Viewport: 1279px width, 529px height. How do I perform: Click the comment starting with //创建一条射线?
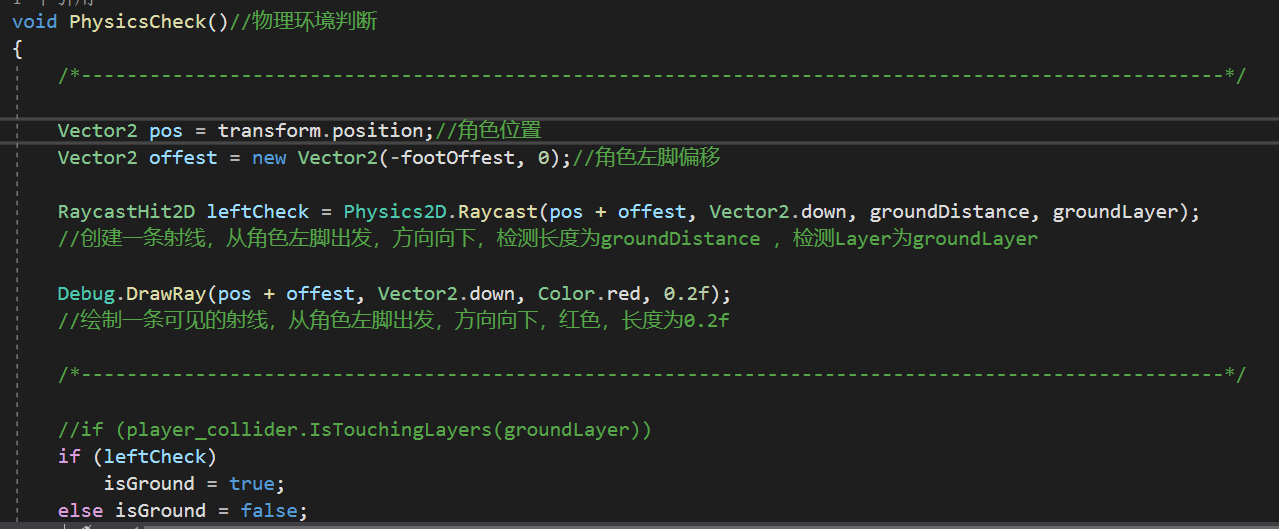548,239
